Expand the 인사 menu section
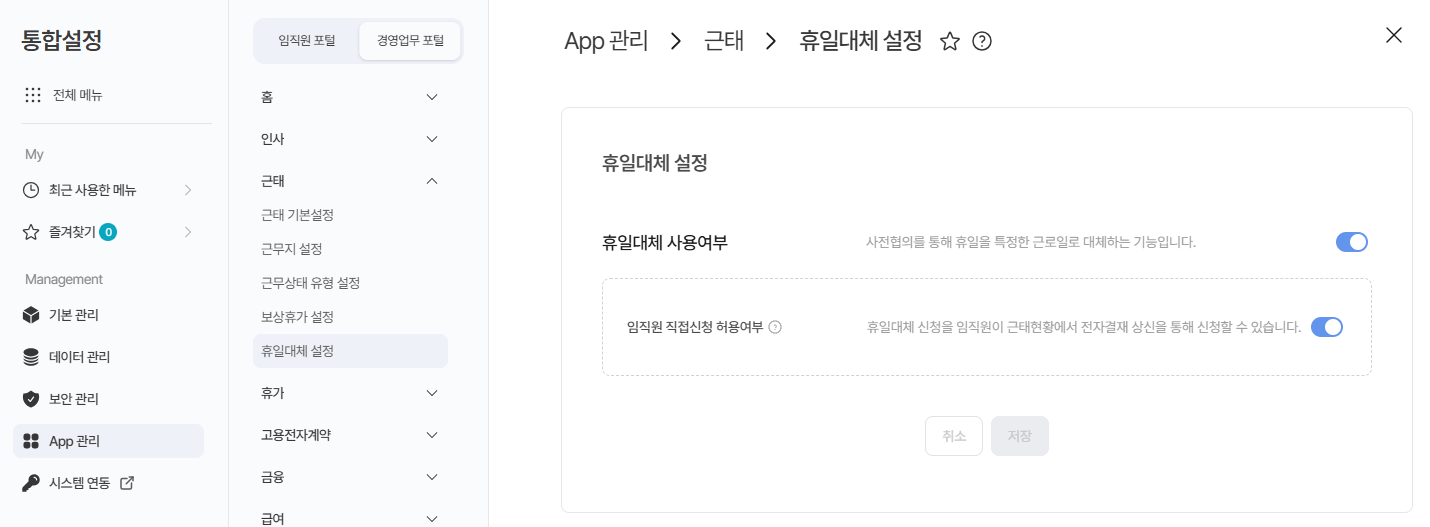1430x527 pixels. [x=432, y=139]
